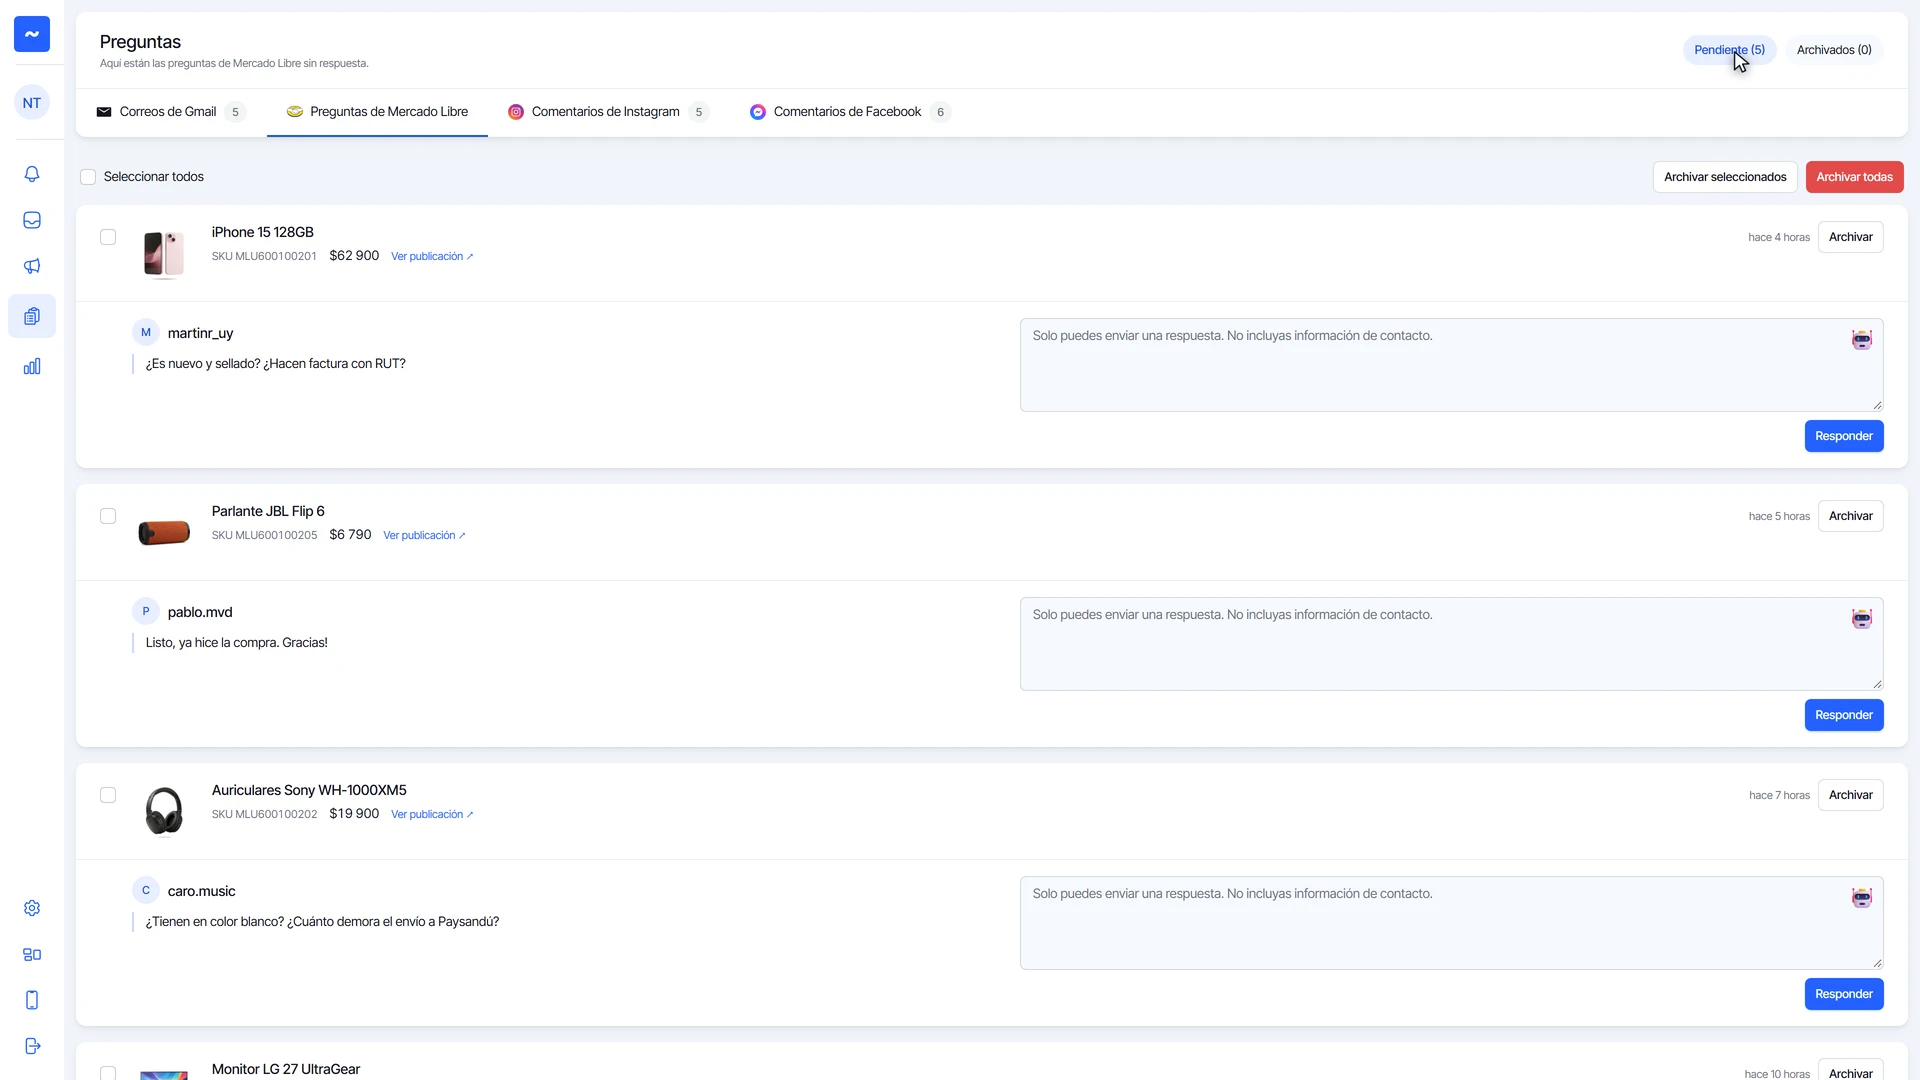Image resolution: width=1920 pixels, height=1080 pixels.
Task: Click the Gmail envelope icon
Action: (x=104, y=112)
